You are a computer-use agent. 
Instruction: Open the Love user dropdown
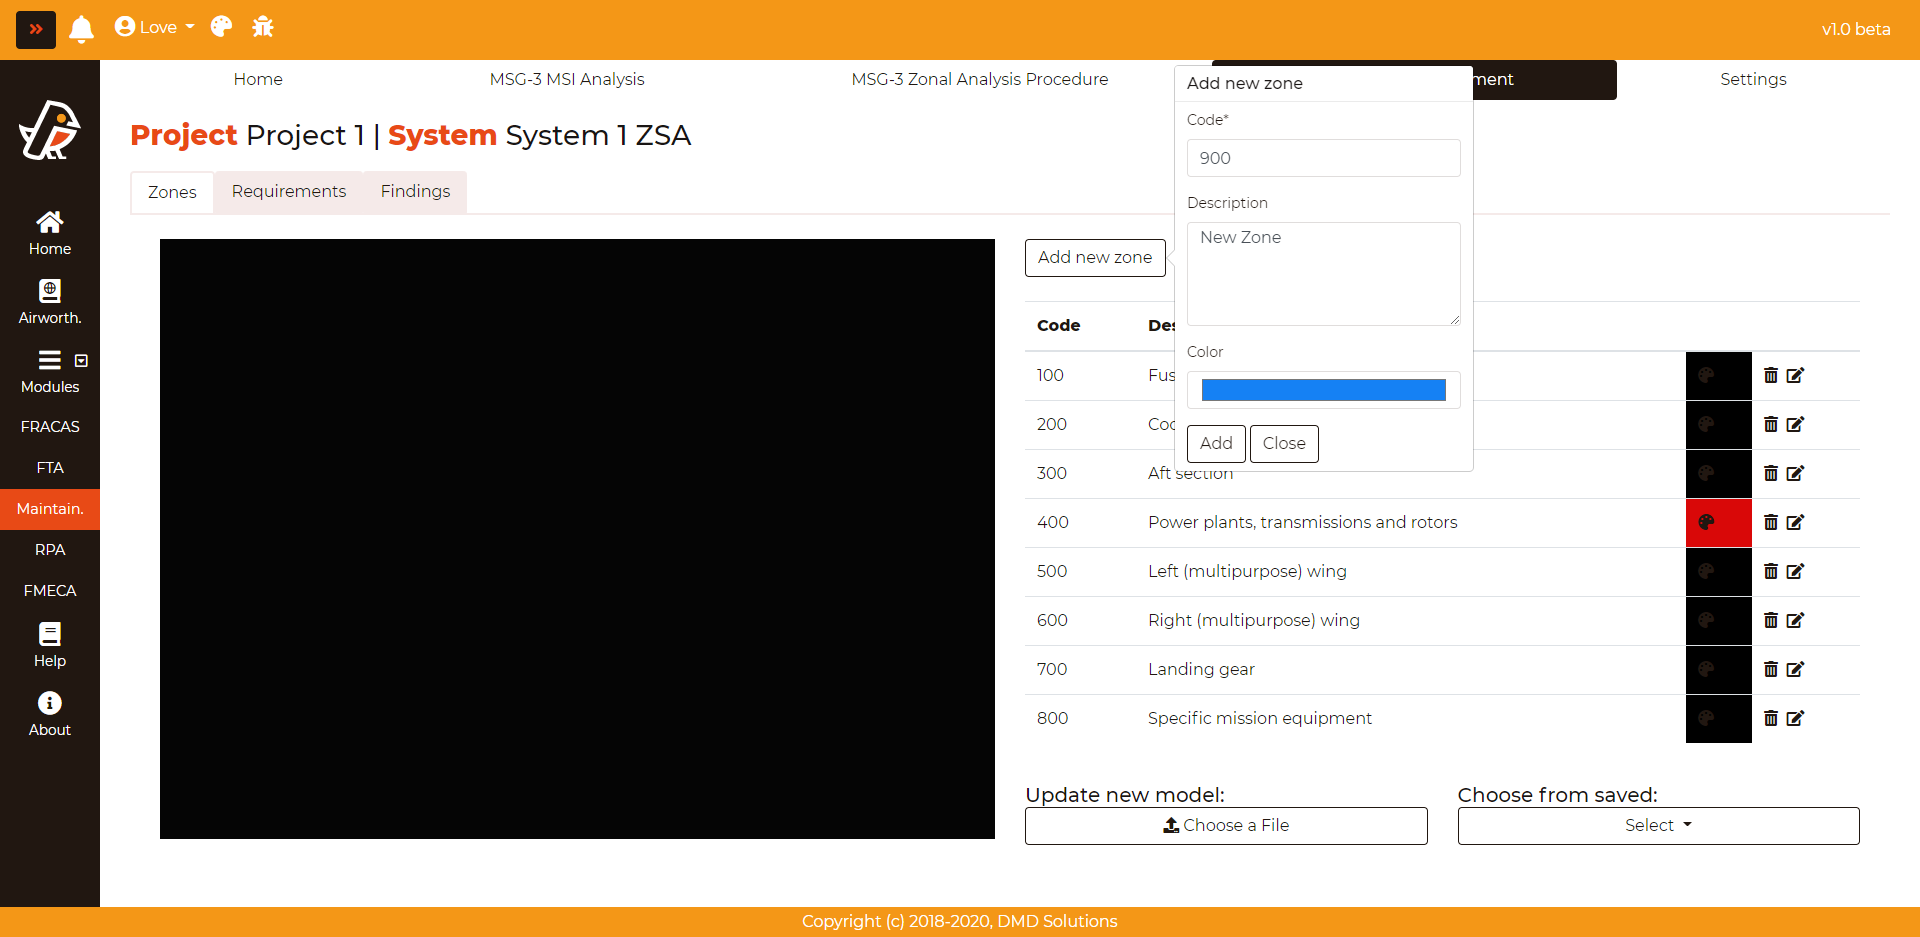[x=155, y=27]
